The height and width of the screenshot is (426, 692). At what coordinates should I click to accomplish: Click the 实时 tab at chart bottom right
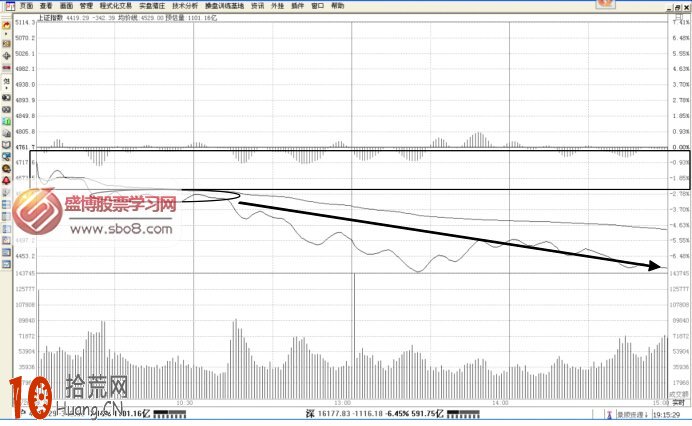678,403
